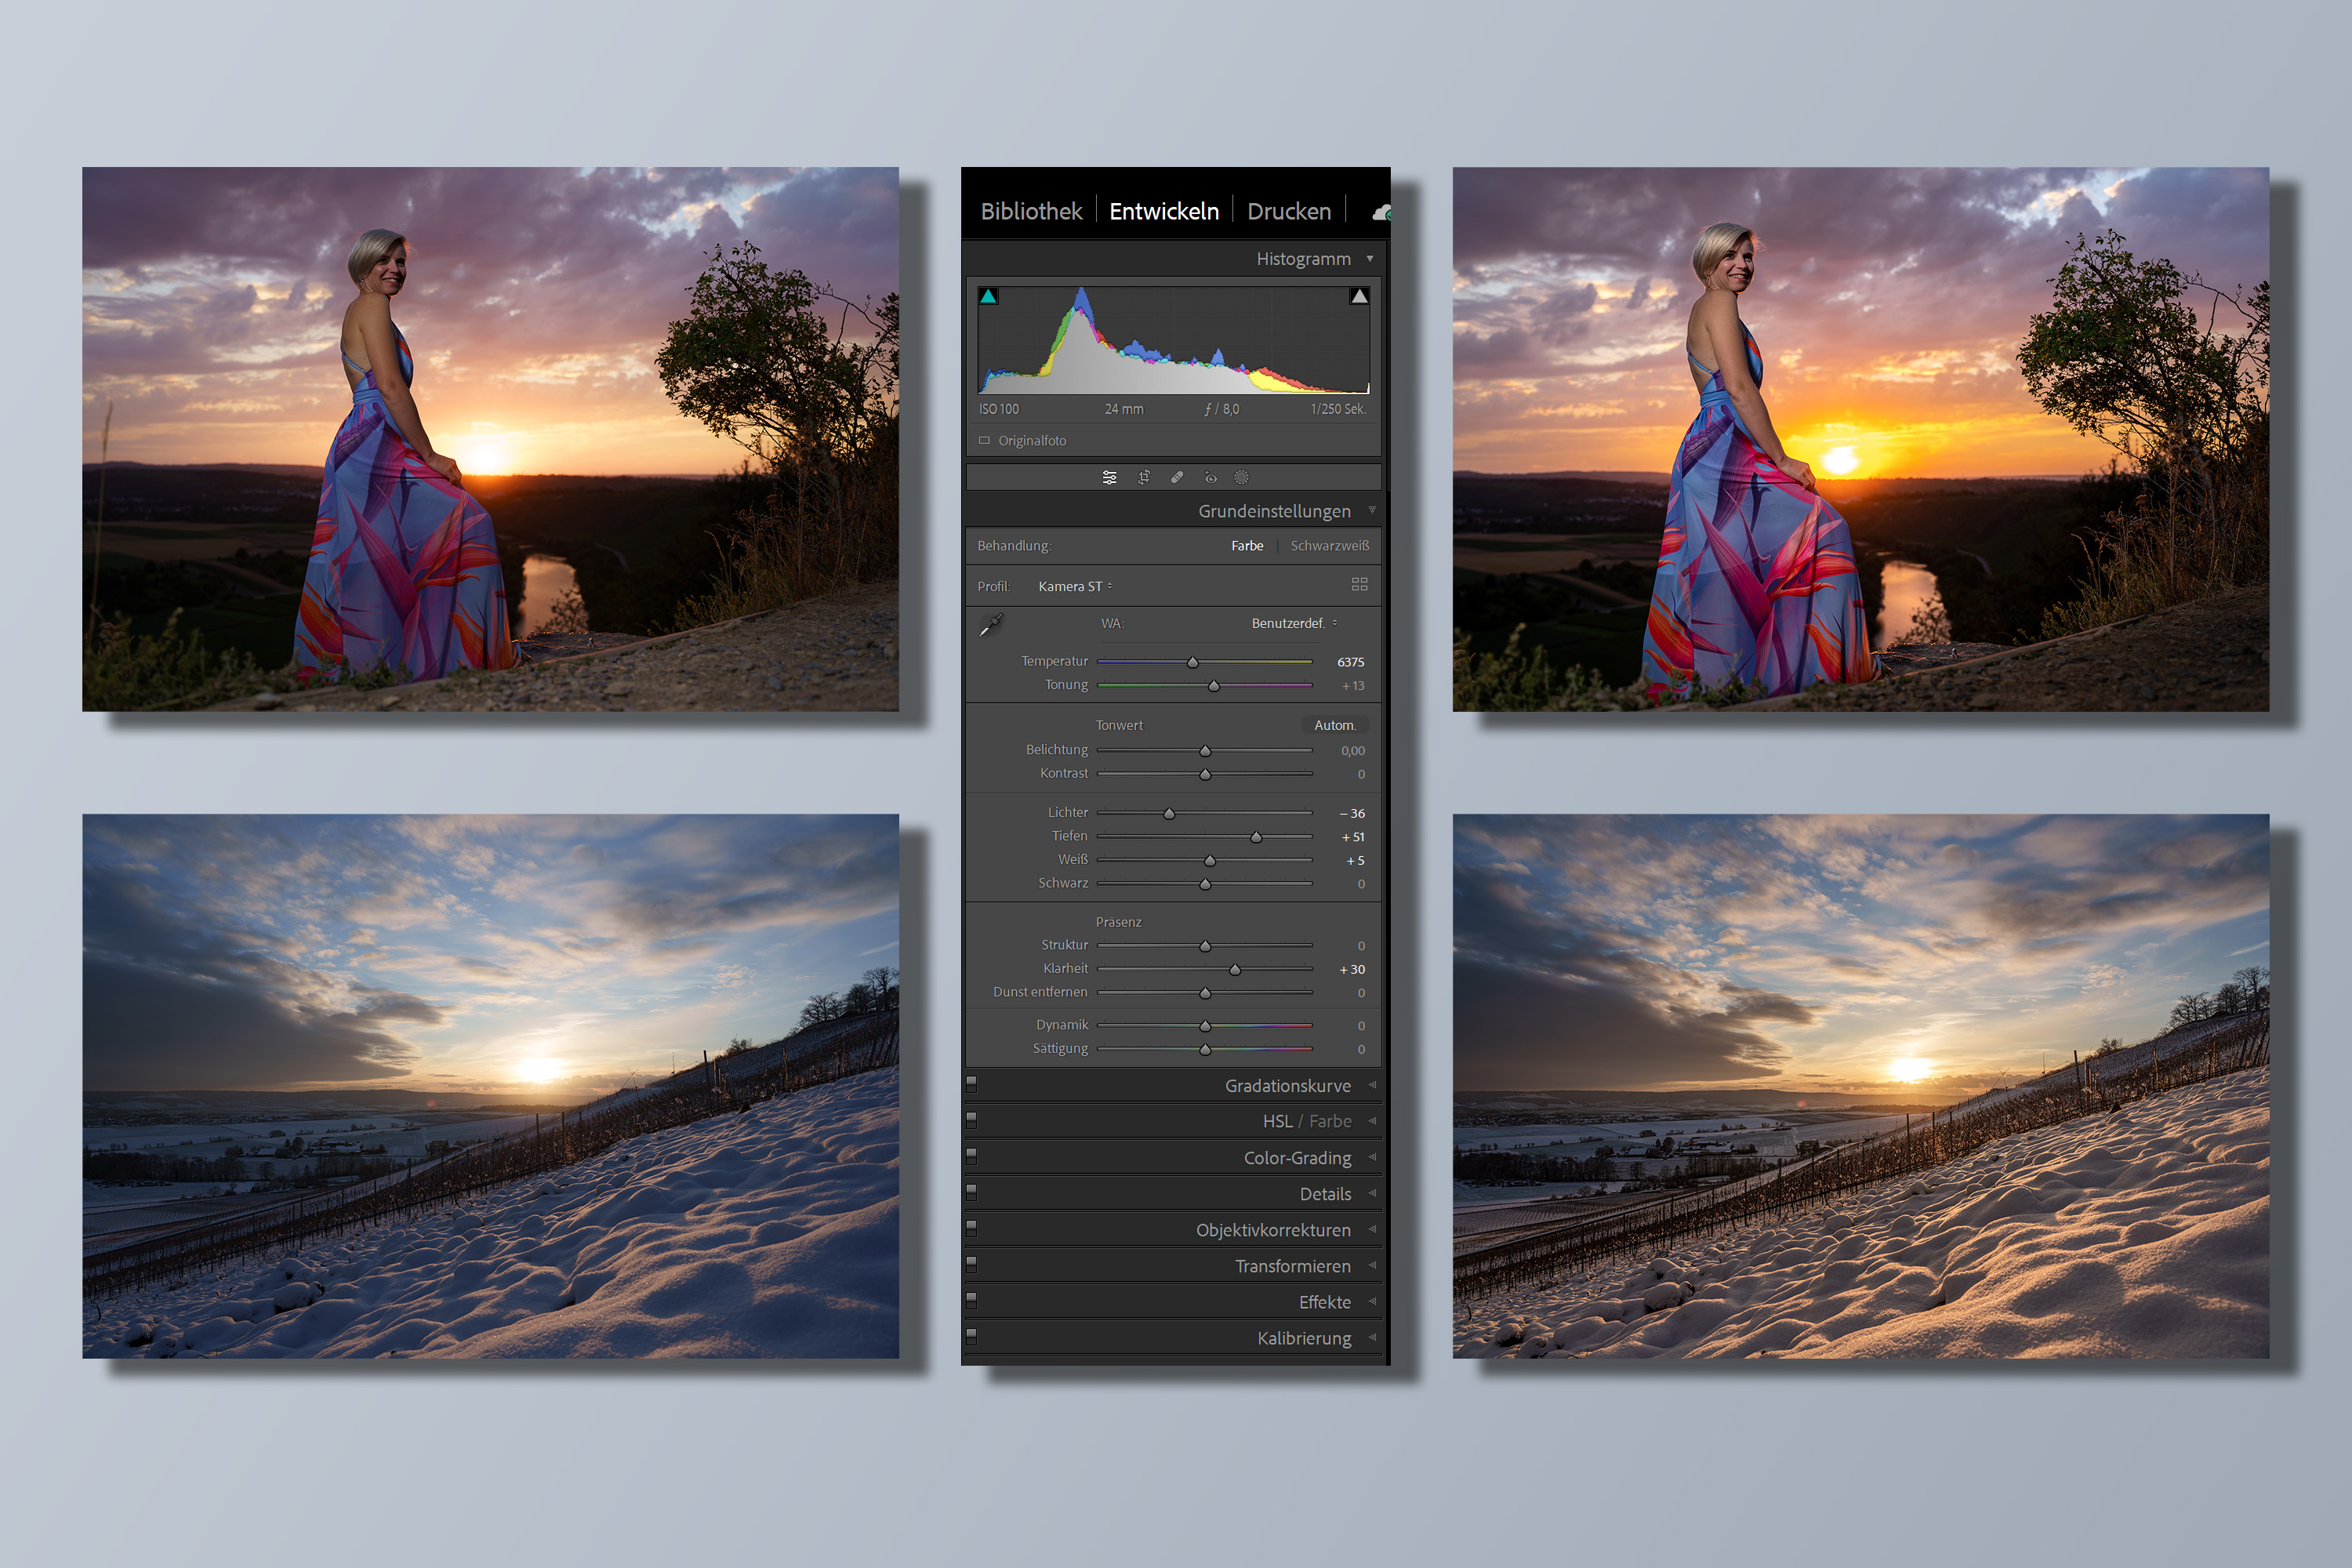
Task: Switch to the Bibliothek module
Action: (1031, 211)
